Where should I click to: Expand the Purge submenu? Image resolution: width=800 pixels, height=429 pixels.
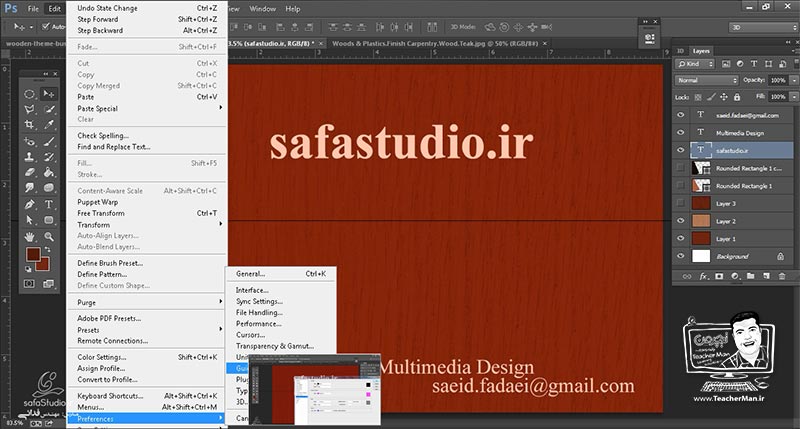pos(147,302)
